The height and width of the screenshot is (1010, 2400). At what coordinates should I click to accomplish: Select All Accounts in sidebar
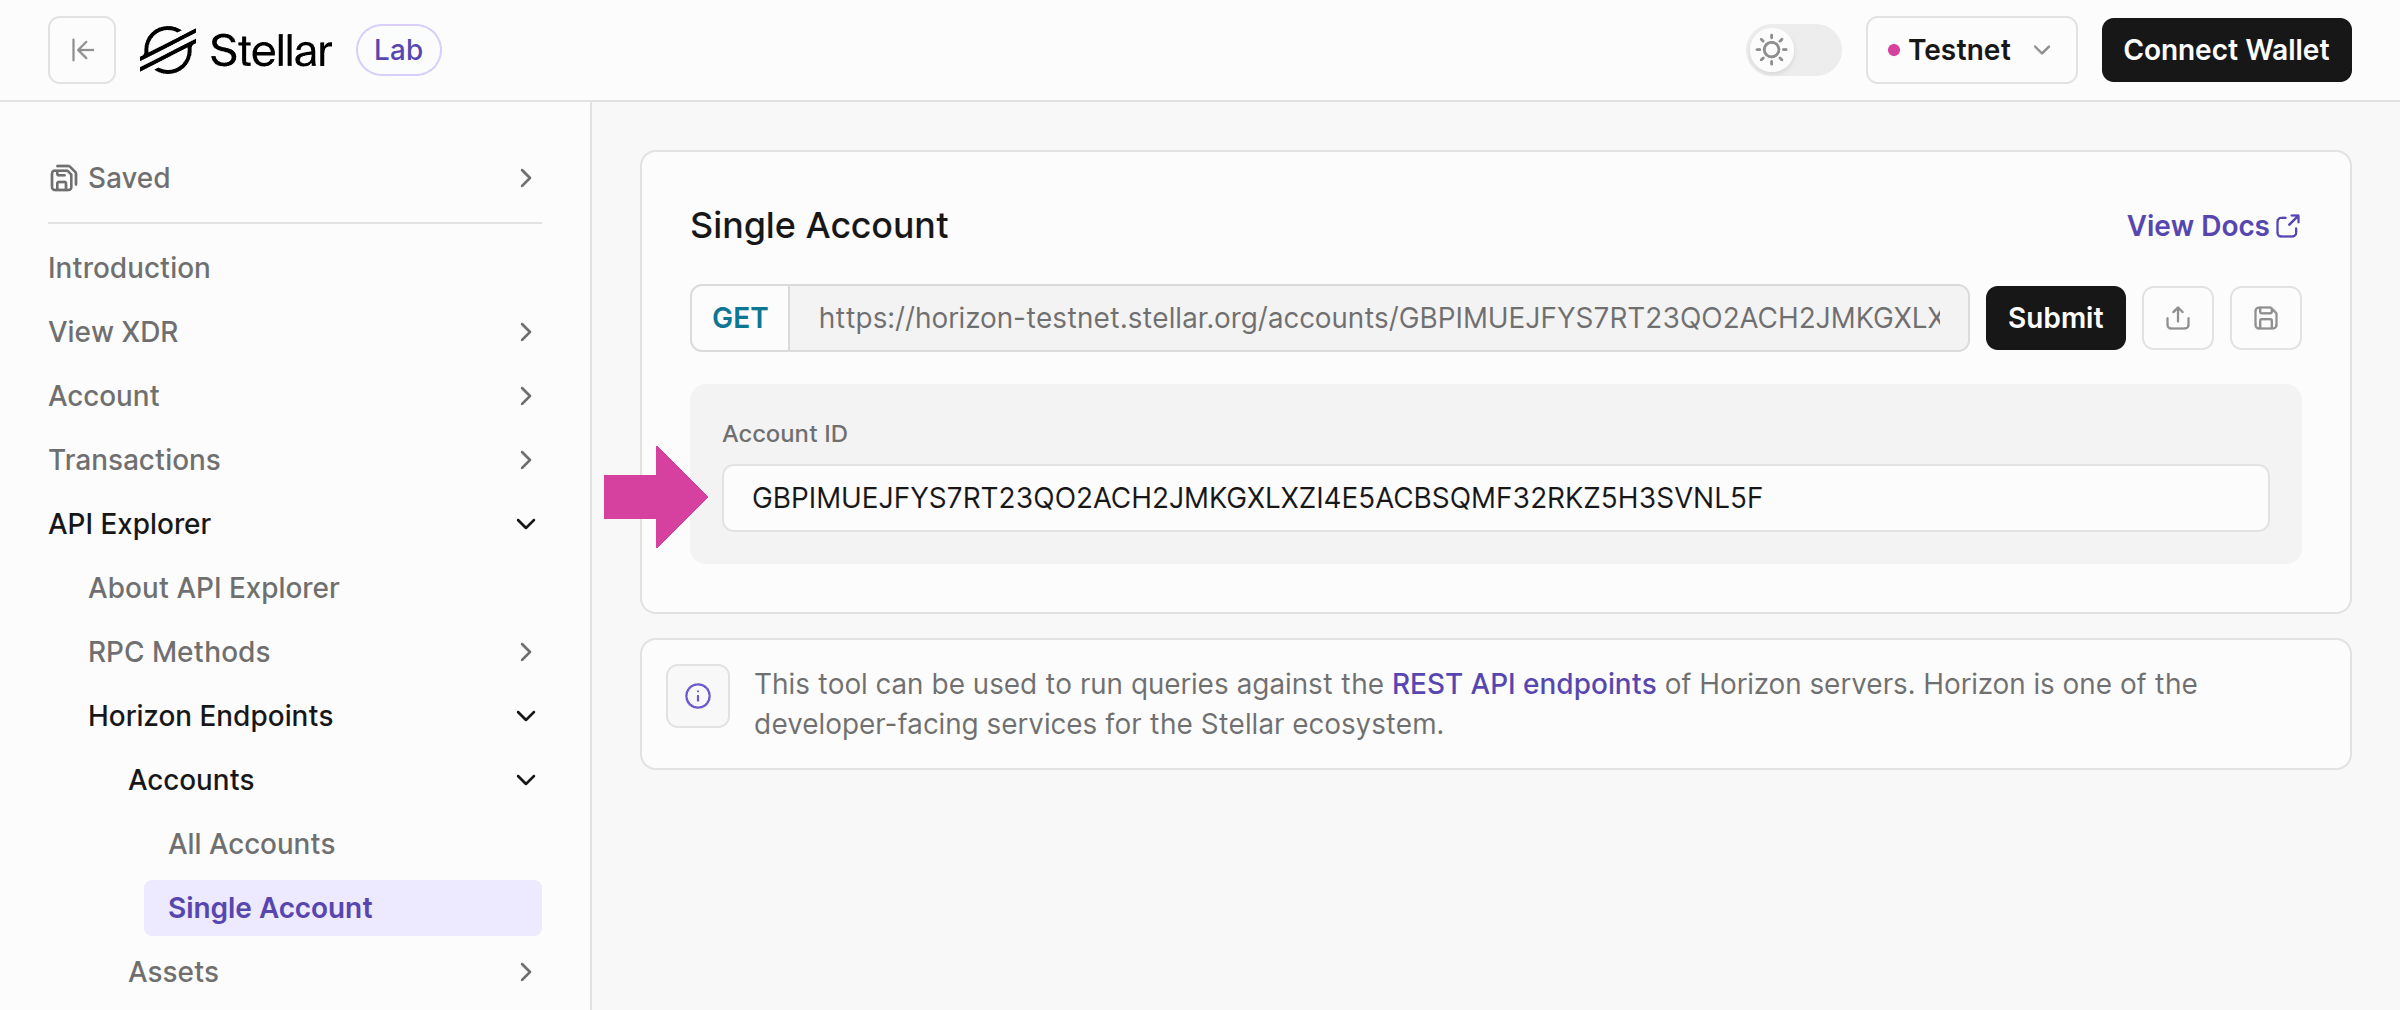(x=251, y=844)
